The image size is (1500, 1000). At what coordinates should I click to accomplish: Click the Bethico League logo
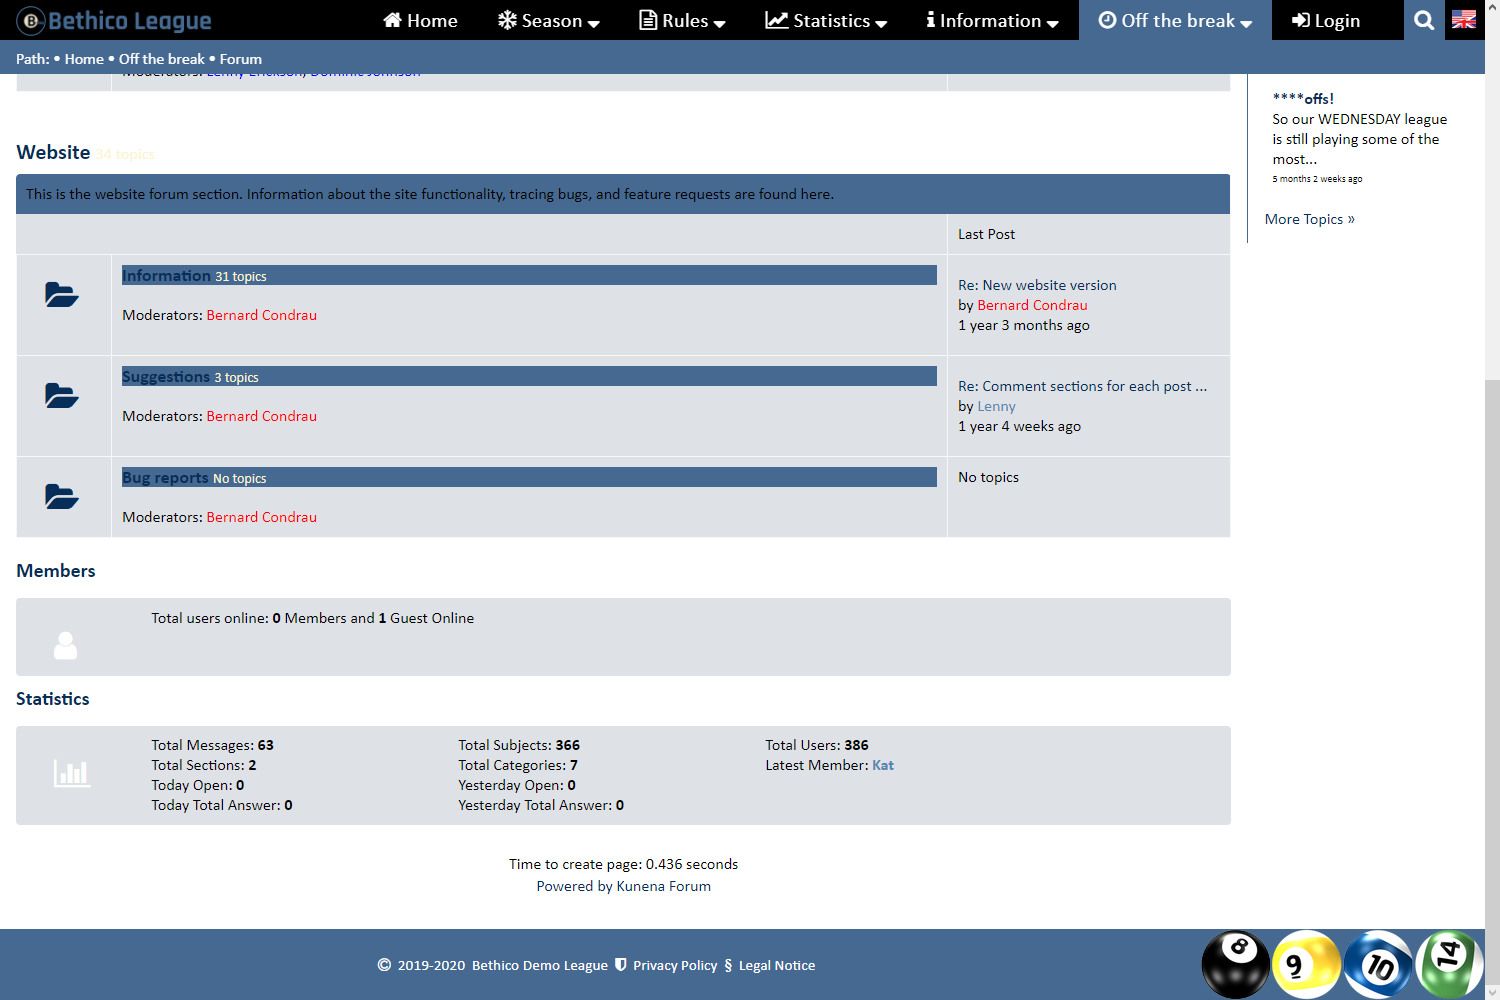pyautogui.click(x=114, y=20)
